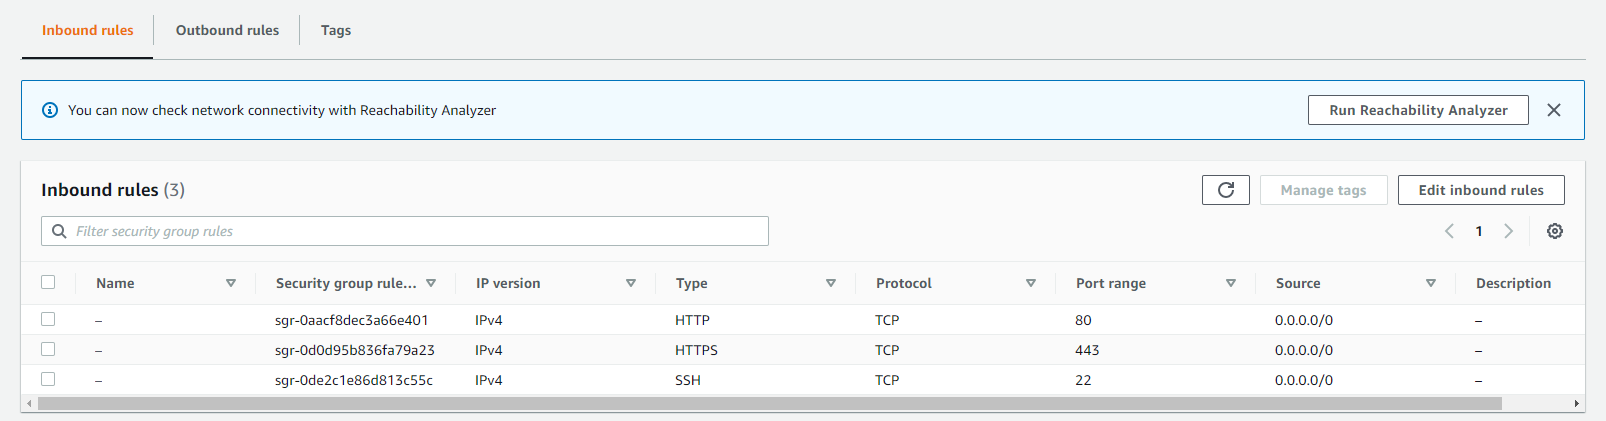Viewport: 1606px width, 421px height.
Task: Select the checkbox for the HTTPS rule
Action: (48, 349)
